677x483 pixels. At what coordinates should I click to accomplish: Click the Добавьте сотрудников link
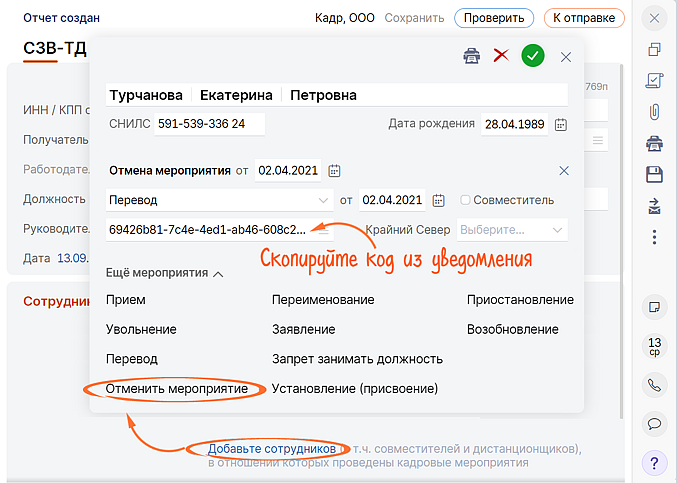272,449
